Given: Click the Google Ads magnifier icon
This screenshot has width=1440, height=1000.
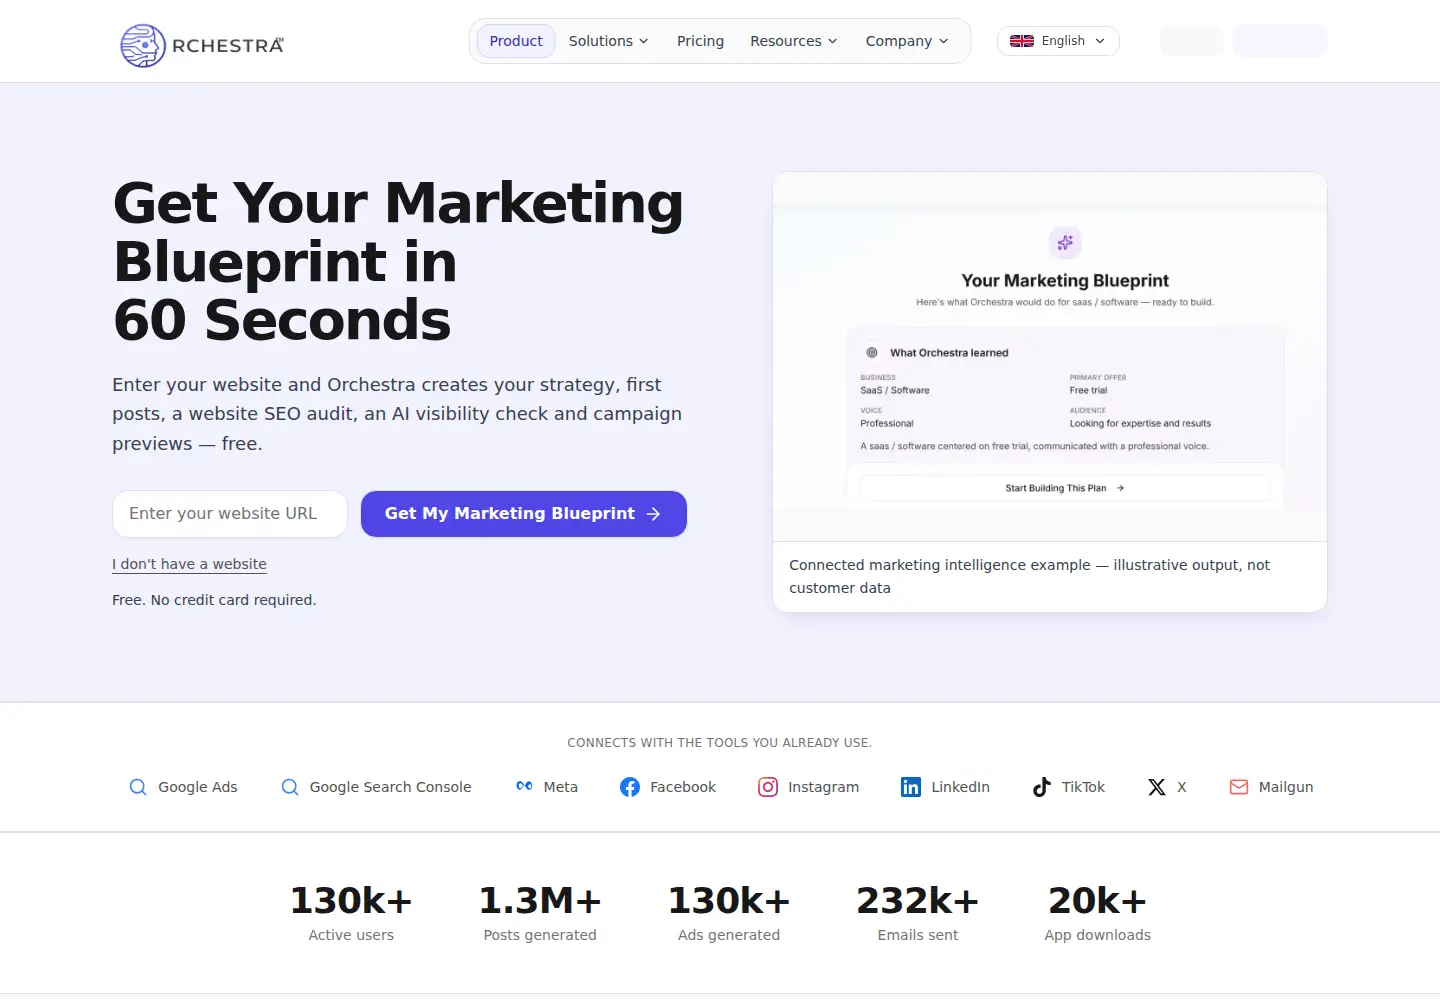Looking at the screenshot, I should (x=138, y=787).
